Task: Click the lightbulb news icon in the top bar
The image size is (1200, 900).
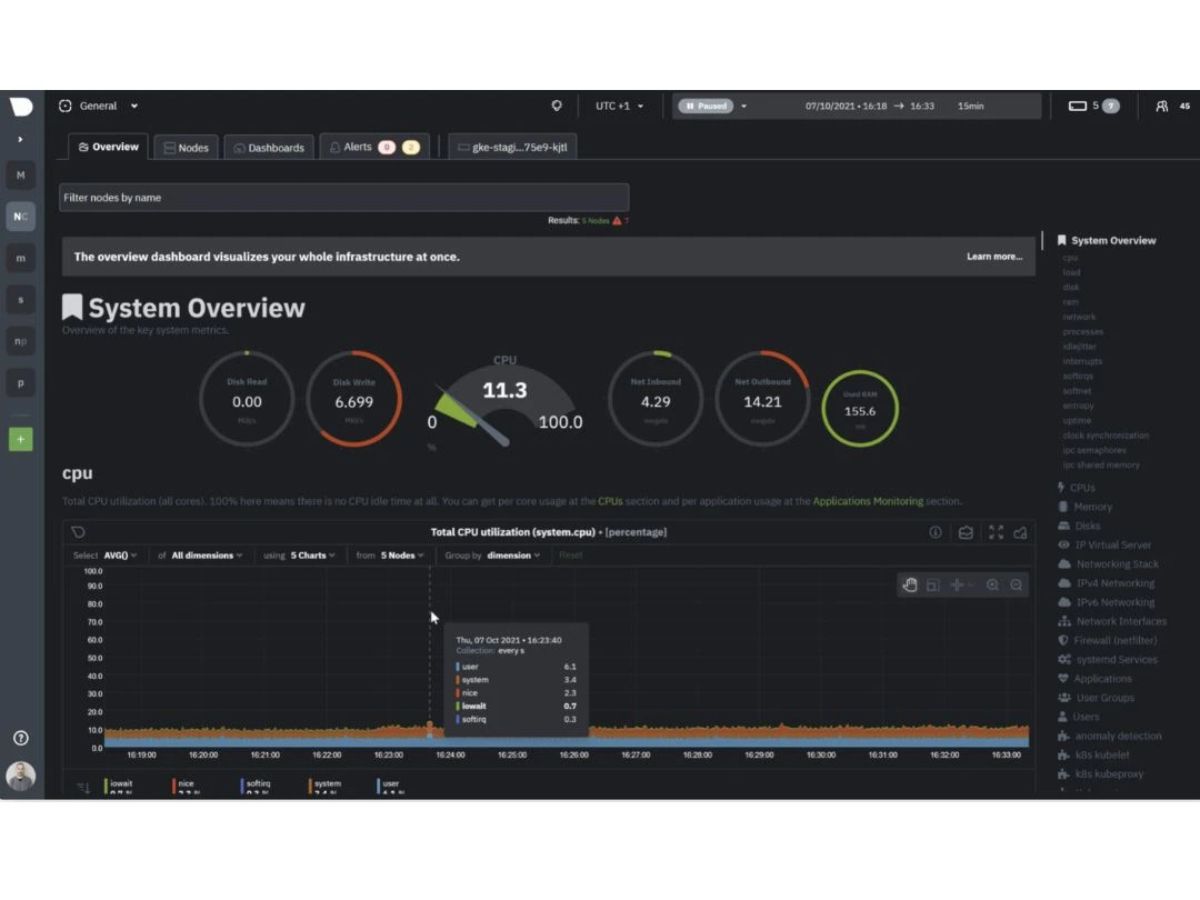Action: click(557, 106)
